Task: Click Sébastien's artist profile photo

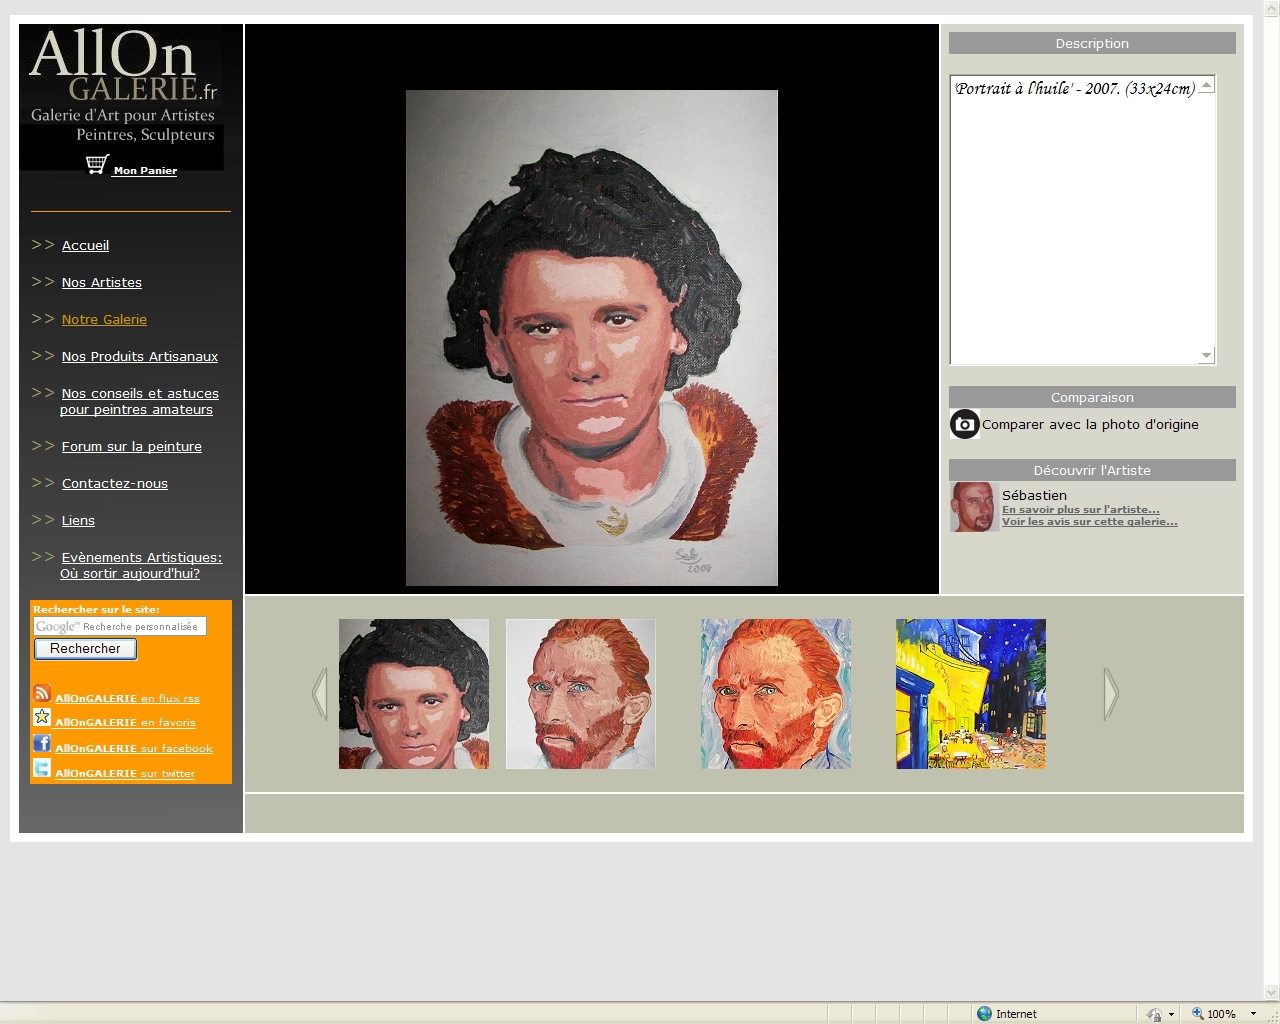Action: [x=972, y=507]
